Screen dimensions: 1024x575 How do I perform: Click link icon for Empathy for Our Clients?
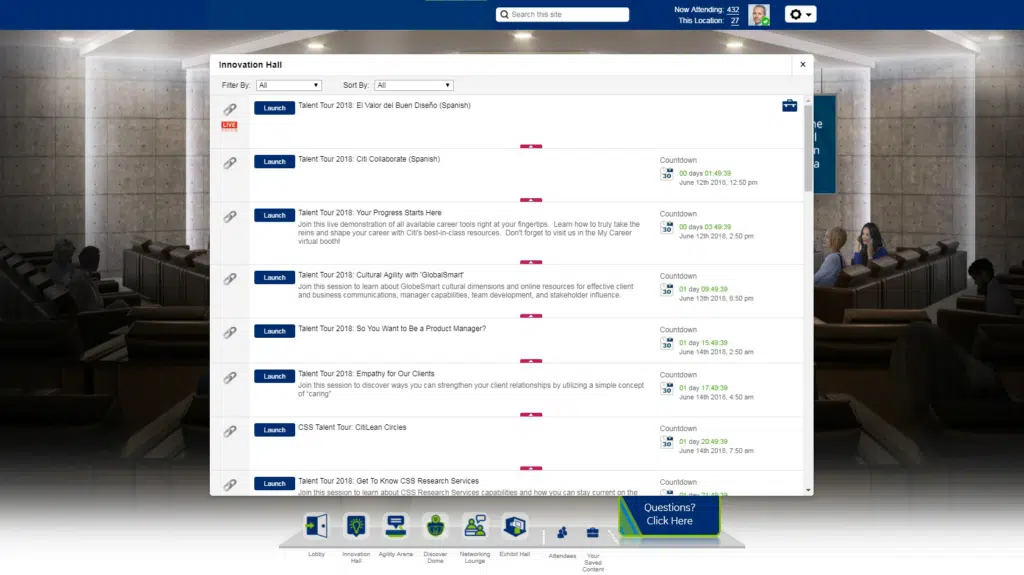[x=230, y=378]
